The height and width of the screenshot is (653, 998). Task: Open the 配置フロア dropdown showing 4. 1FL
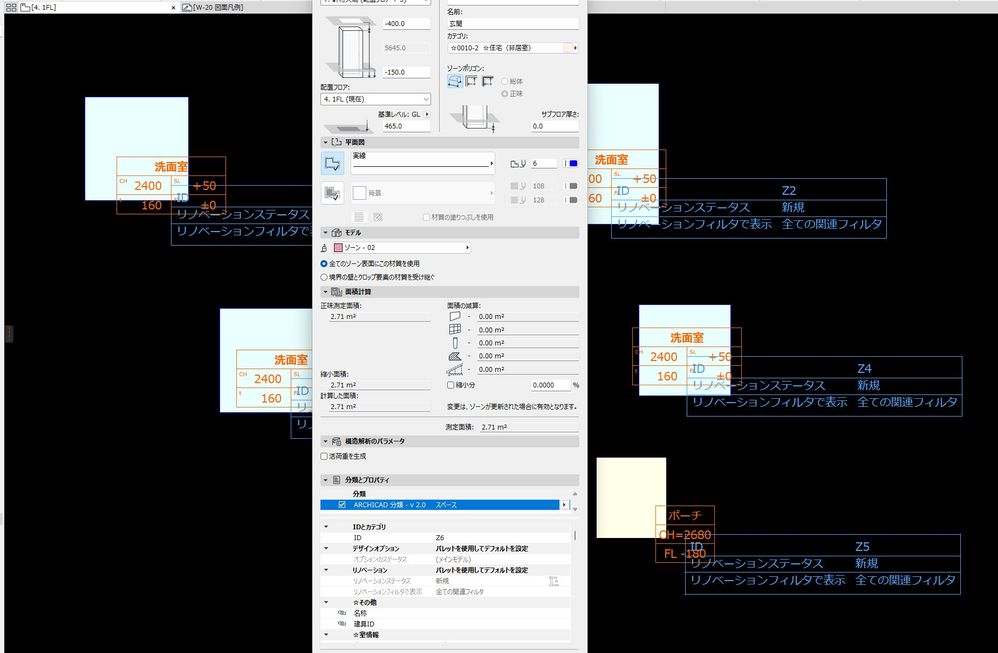[374, 99]
